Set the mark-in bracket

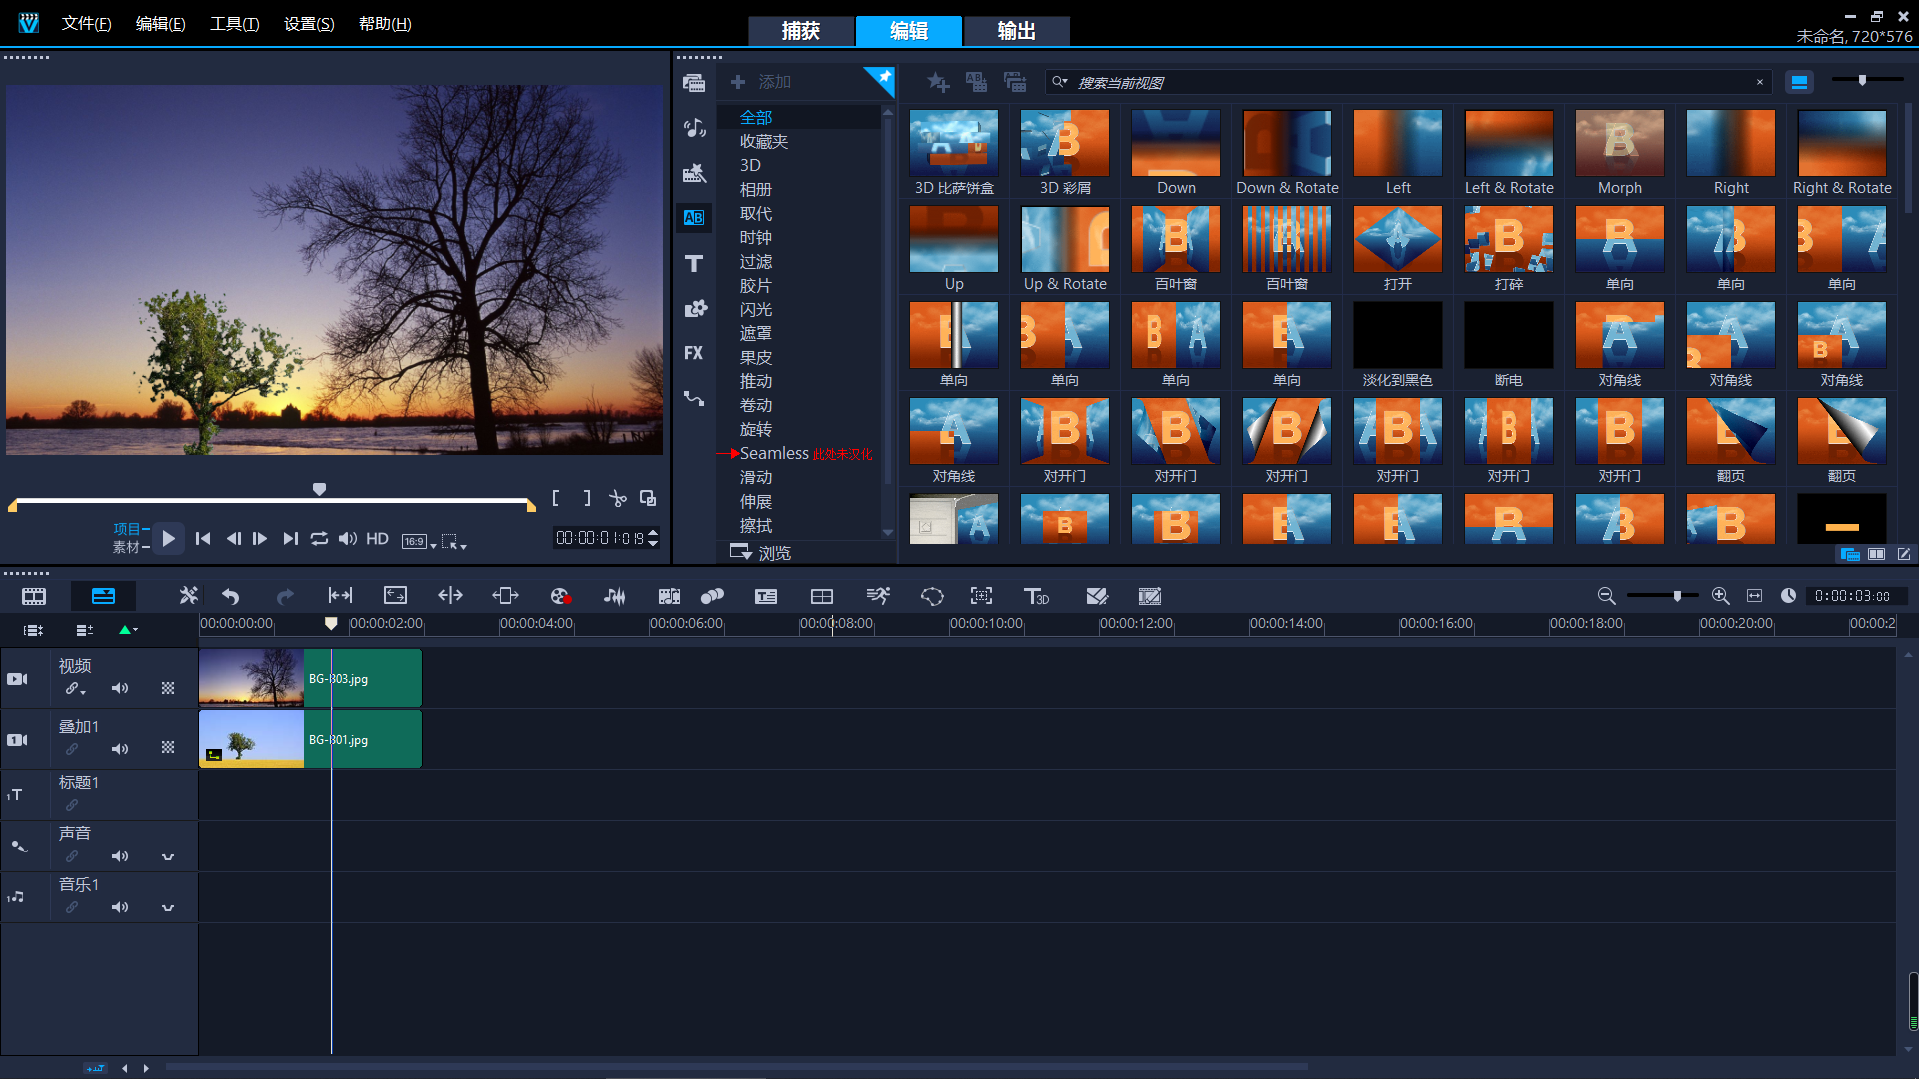556,498
